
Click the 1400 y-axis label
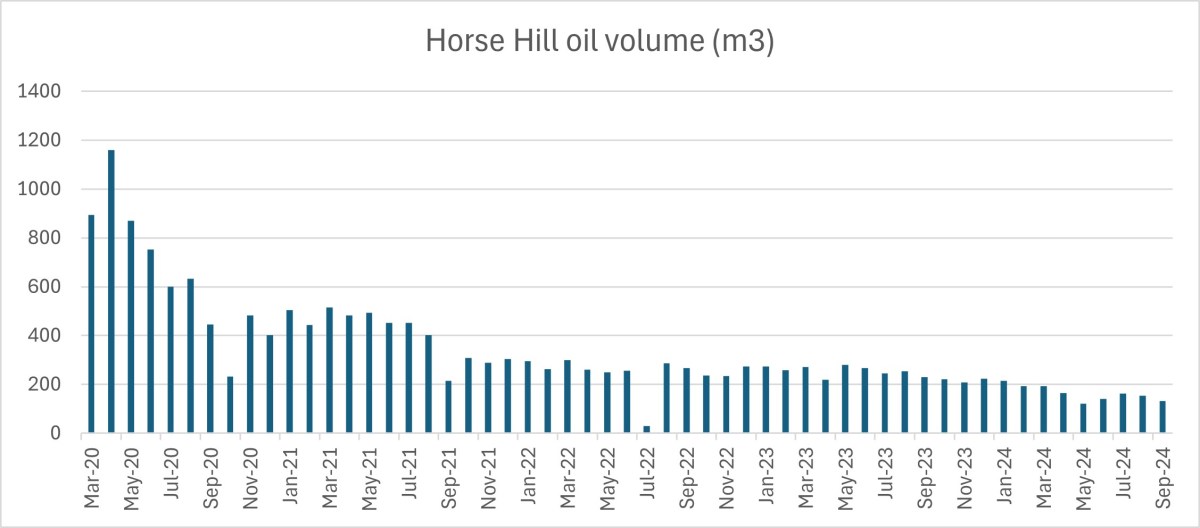click(x=42, y=92)
